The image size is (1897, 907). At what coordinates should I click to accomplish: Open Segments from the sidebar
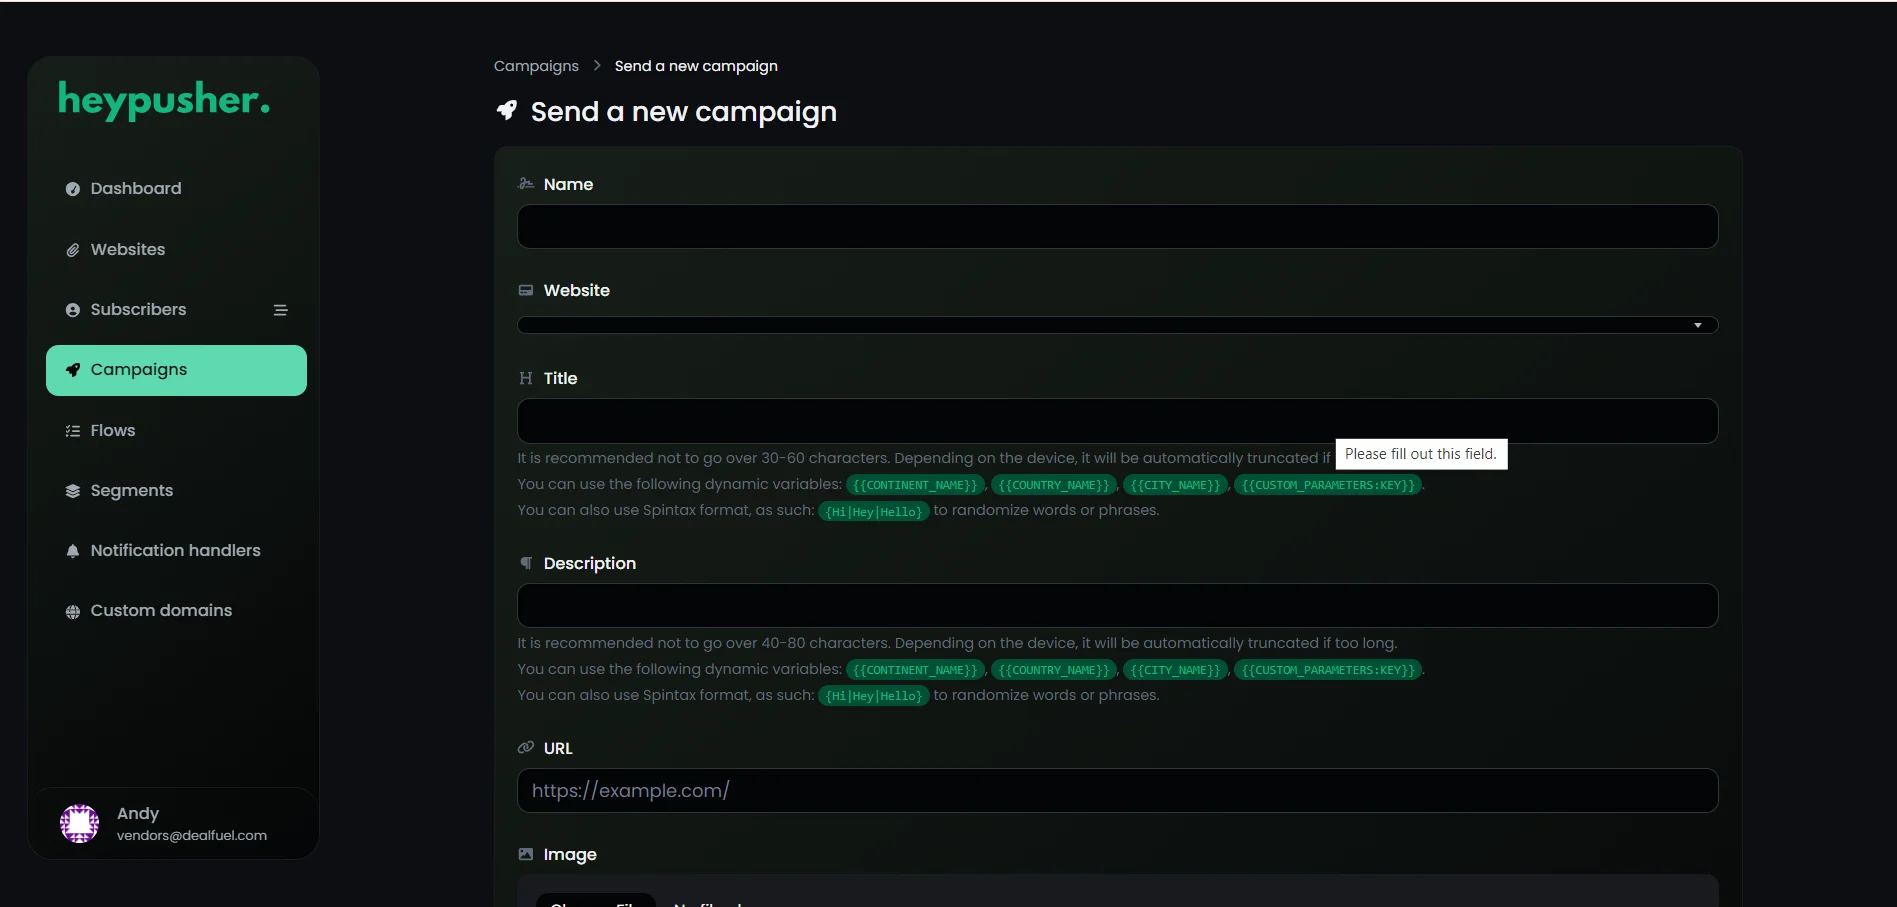[131, 490]
